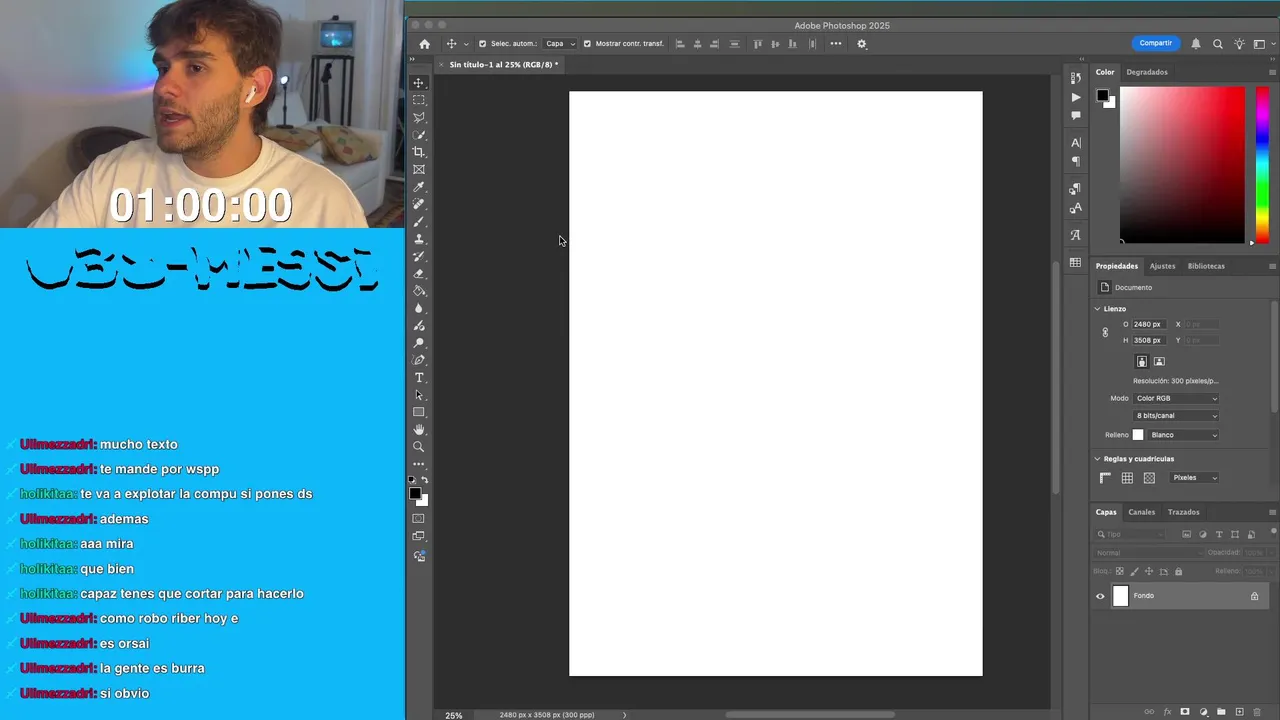Viewport: 1280px width, 720px height.
Task: Set canvas to portrait orientation
Action: [1142, 362]
